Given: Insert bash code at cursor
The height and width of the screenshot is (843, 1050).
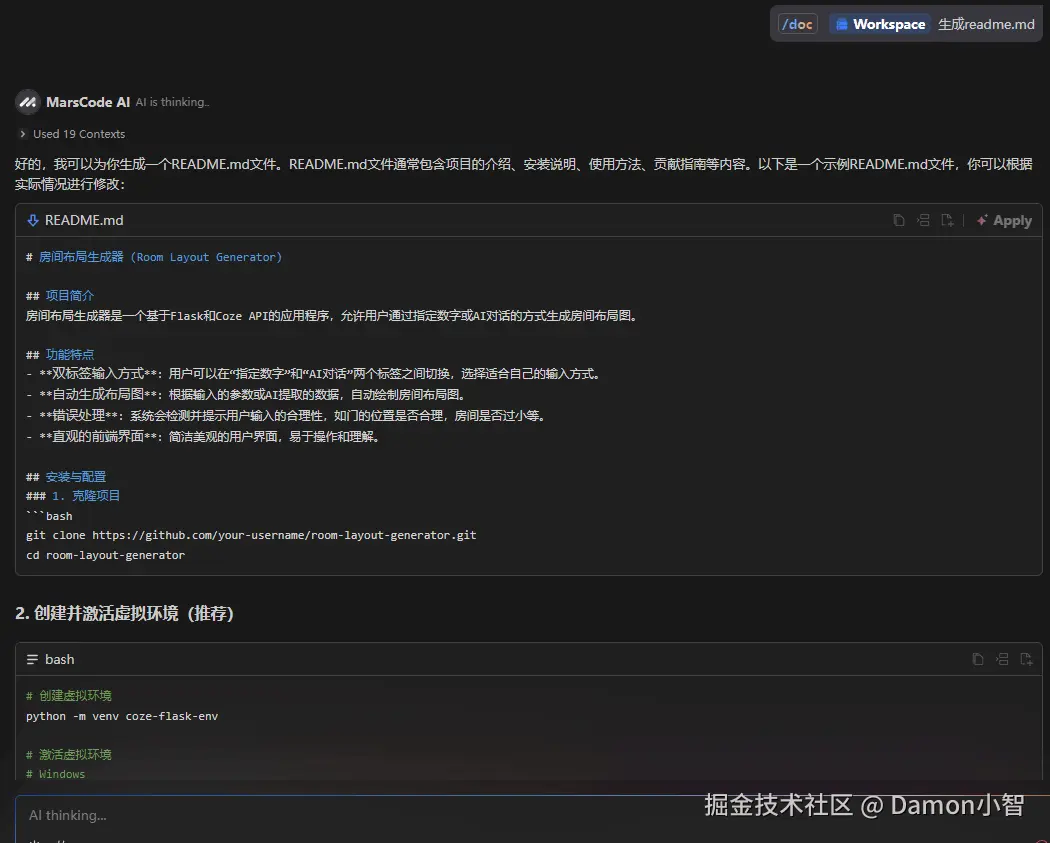Looking at the screenshot, I should click(x=1002, y=660).
